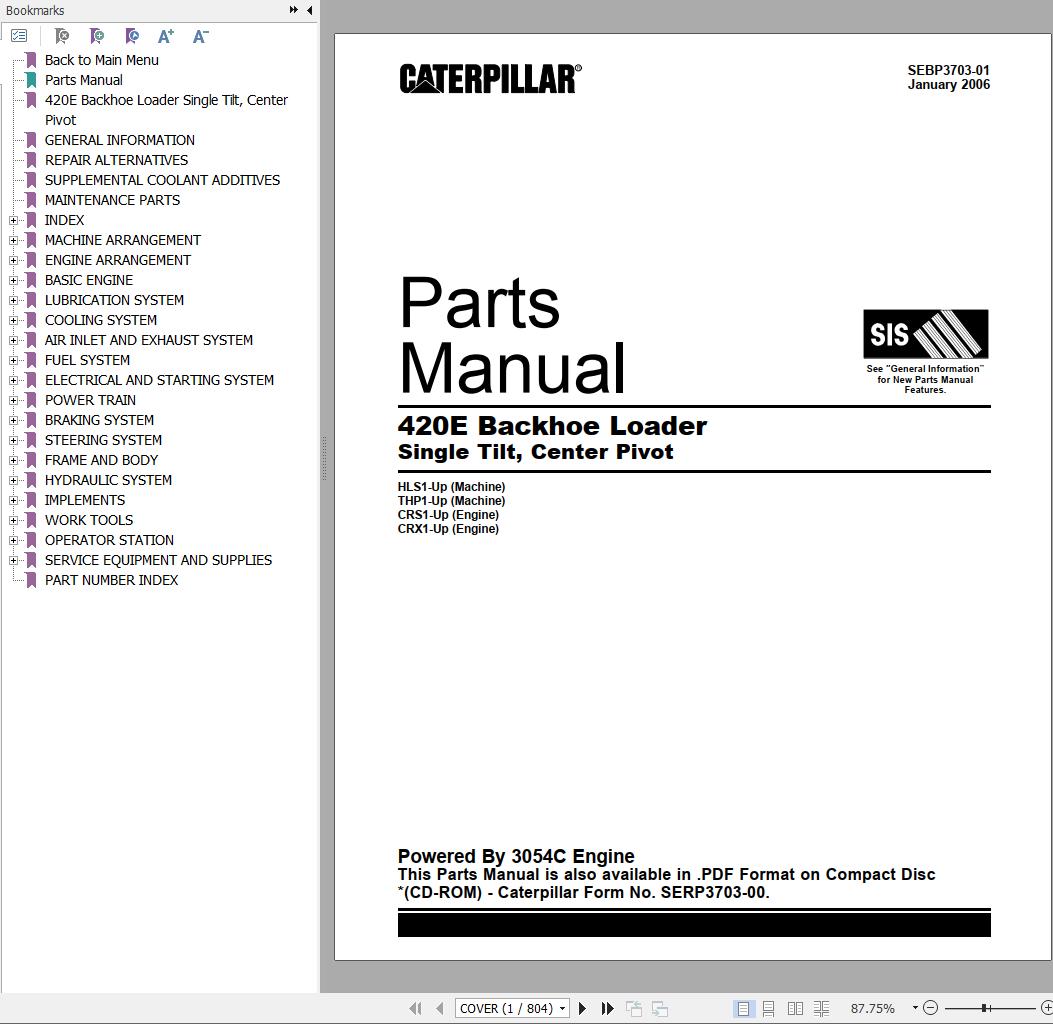
Task: Select the PART NUMBER INDEX bookmark
Action: (x=111, y=580)
